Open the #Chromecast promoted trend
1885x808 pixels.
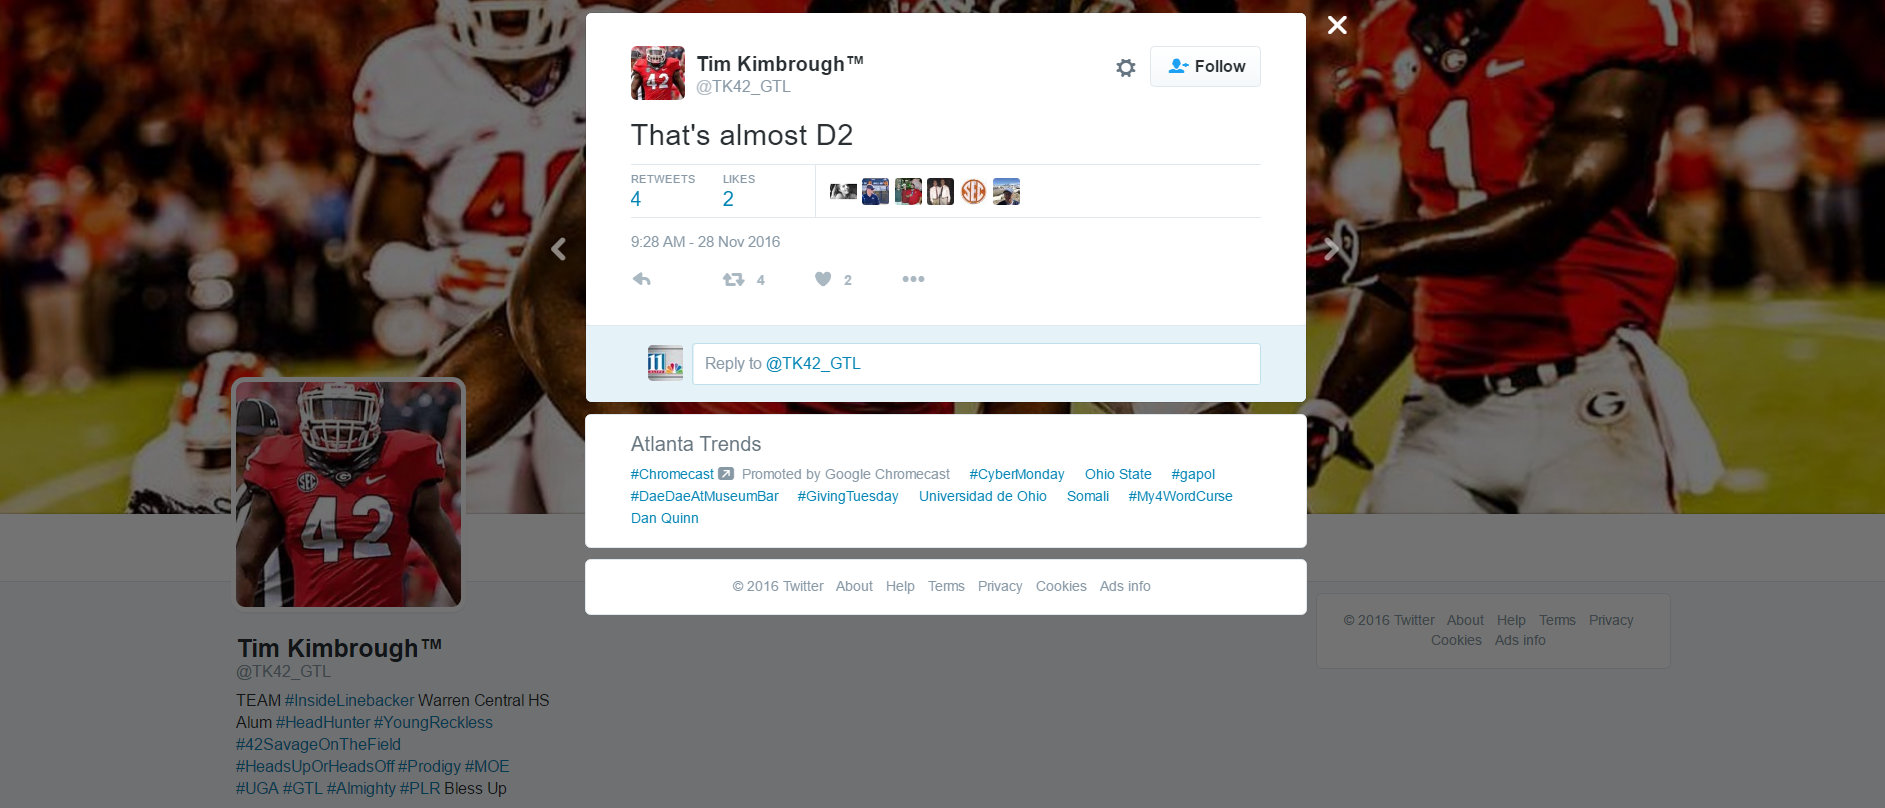coord(672,474)
